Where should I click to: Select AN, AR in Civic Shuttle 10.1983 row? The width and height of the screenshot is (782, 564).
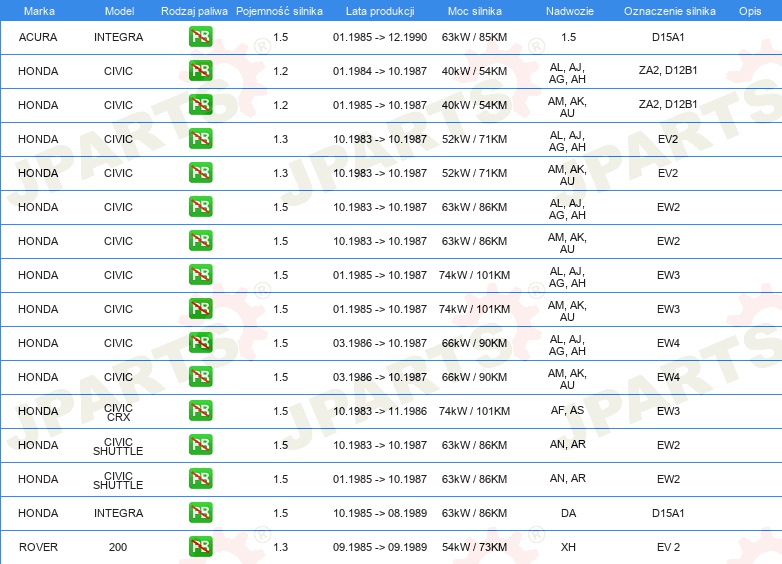pyautogui.click(x=568, y=444)
